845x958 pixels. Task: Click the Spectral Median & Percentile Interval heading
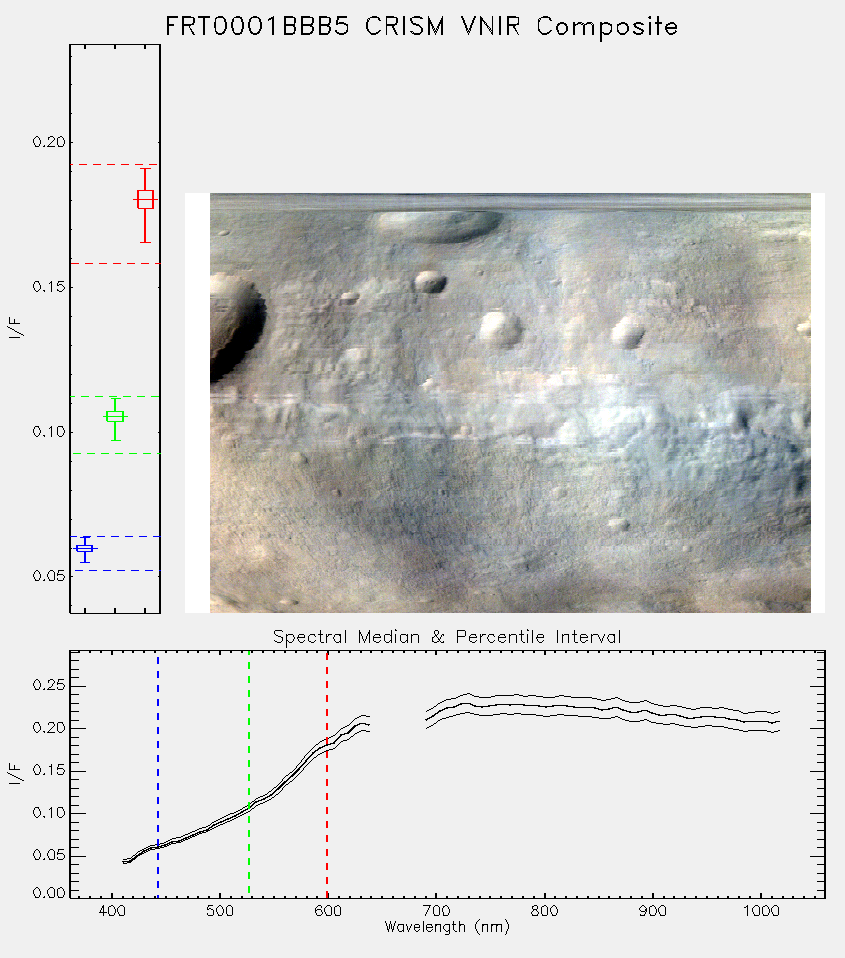(x=447, y=637)
